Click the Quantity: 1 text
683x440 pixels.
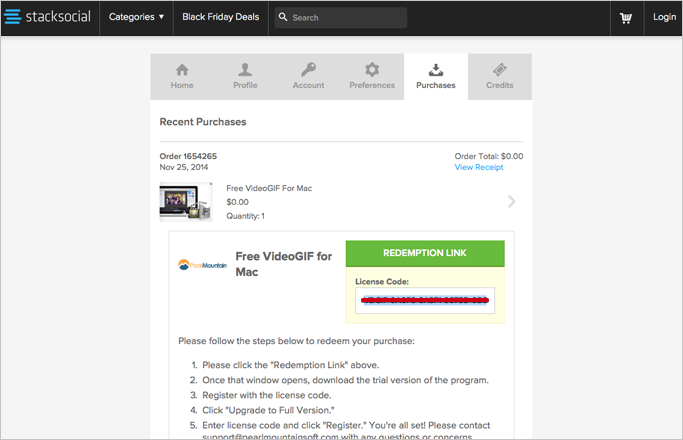(245, 216)
